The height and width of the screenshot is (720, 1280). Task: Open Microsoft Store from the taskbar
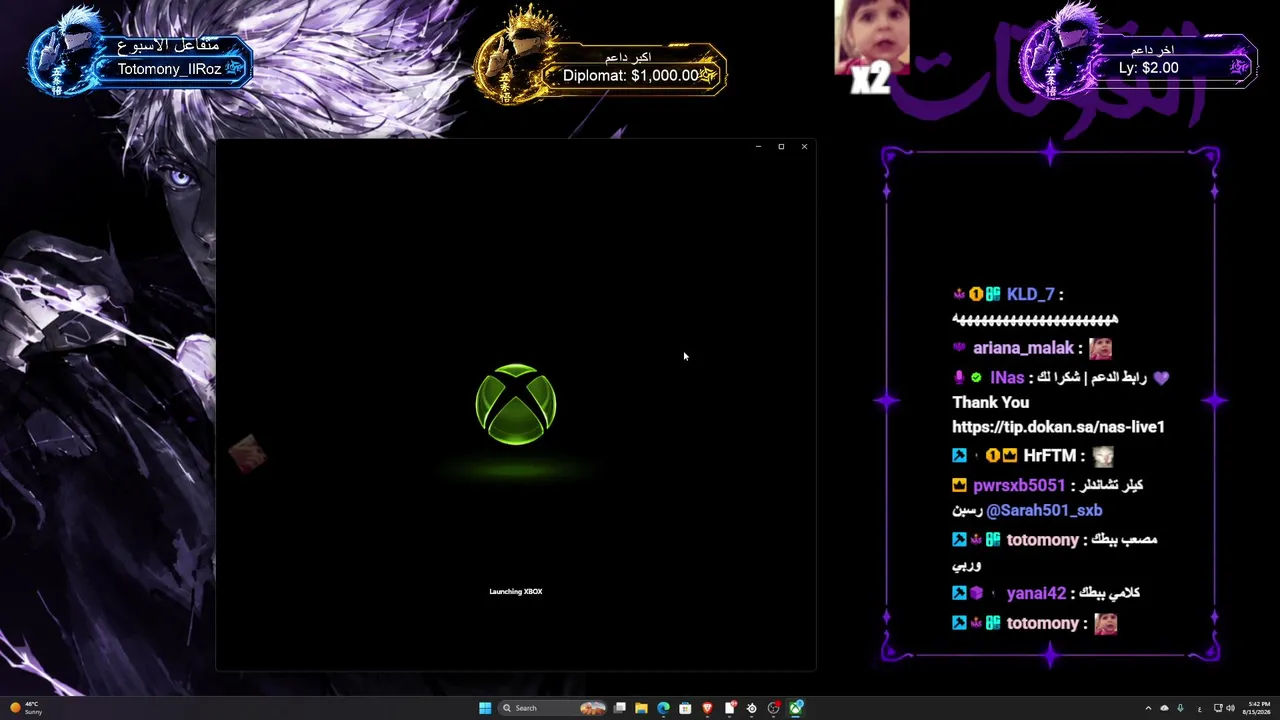[x=685, y=708]
